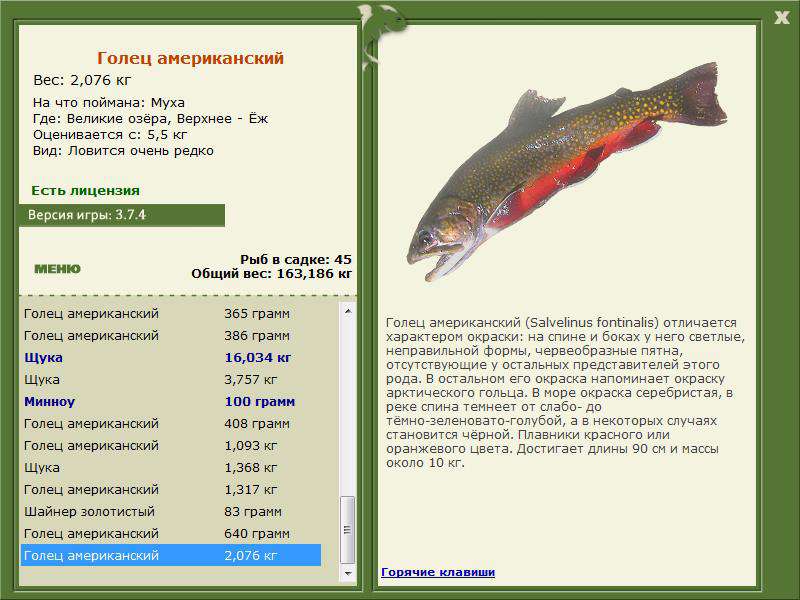Image resolution: width=800 pixels, height=600 pixels.
Task: Select highlighted Голец американский 2,076 кг row
Action: pos(171,555)
